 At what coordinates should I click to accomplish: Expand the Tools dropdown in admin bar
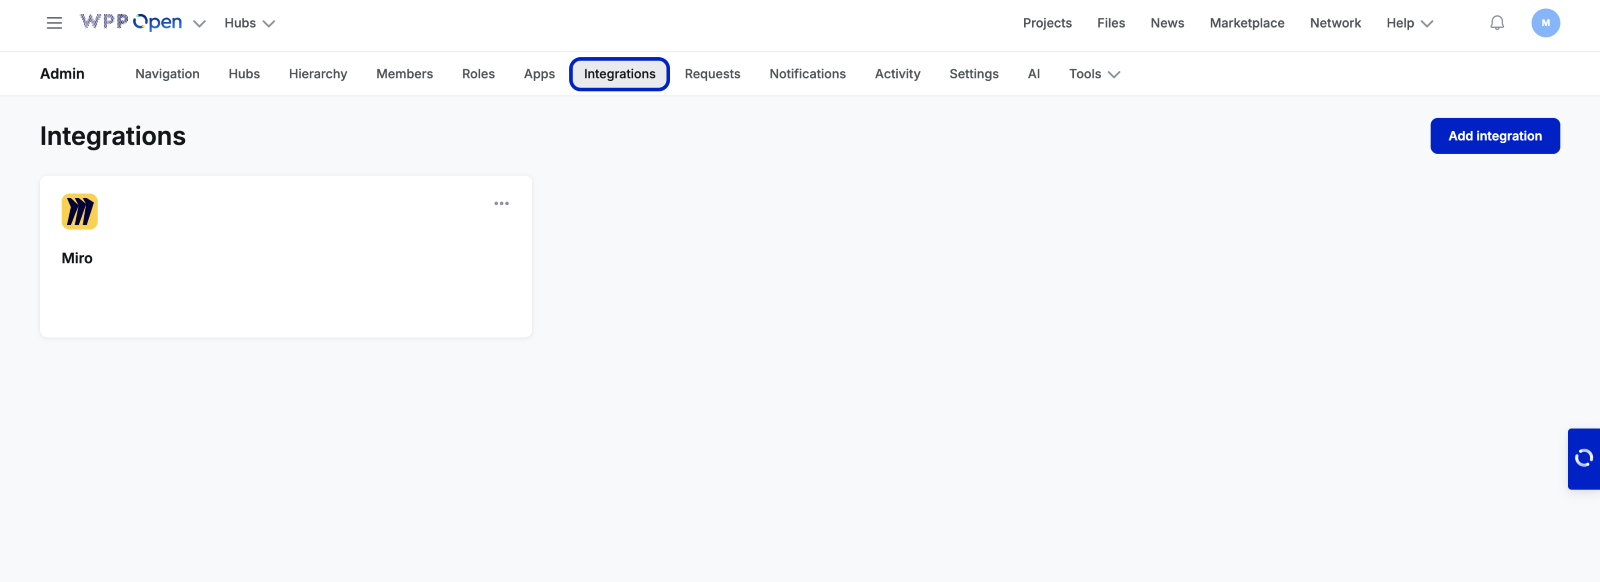point(1094,74)
